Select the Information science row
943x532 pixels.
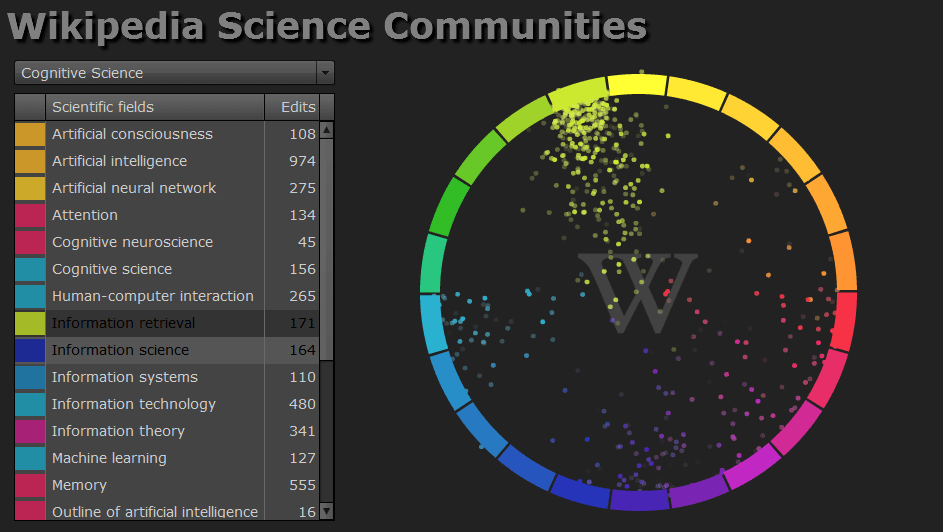tap(167, 350)
